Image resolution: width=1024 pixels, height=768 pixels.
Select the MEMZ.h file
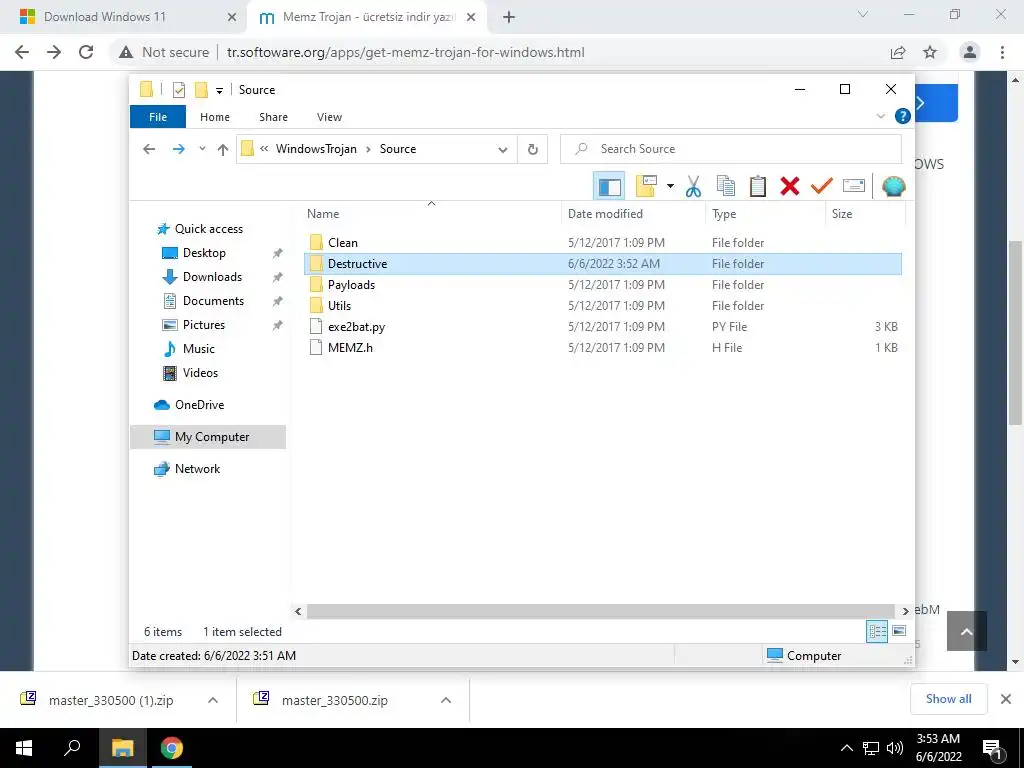pyautogui.click(x=603, y=347)
